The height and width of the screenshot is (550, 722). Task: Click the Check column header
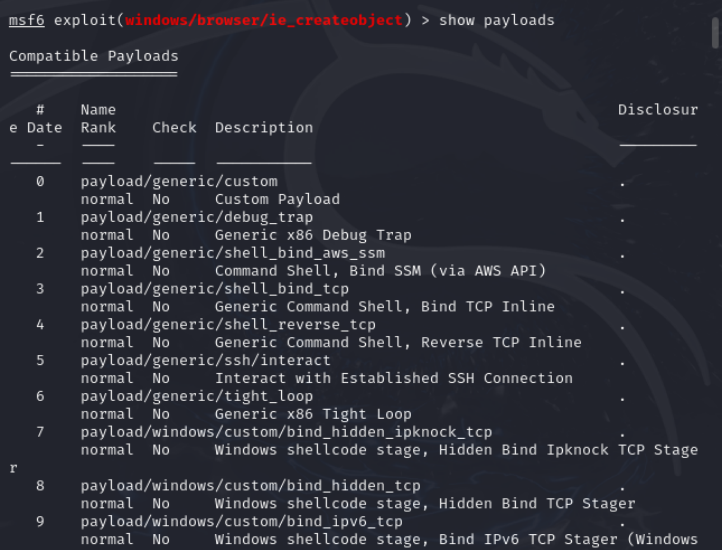pos(174,127)
